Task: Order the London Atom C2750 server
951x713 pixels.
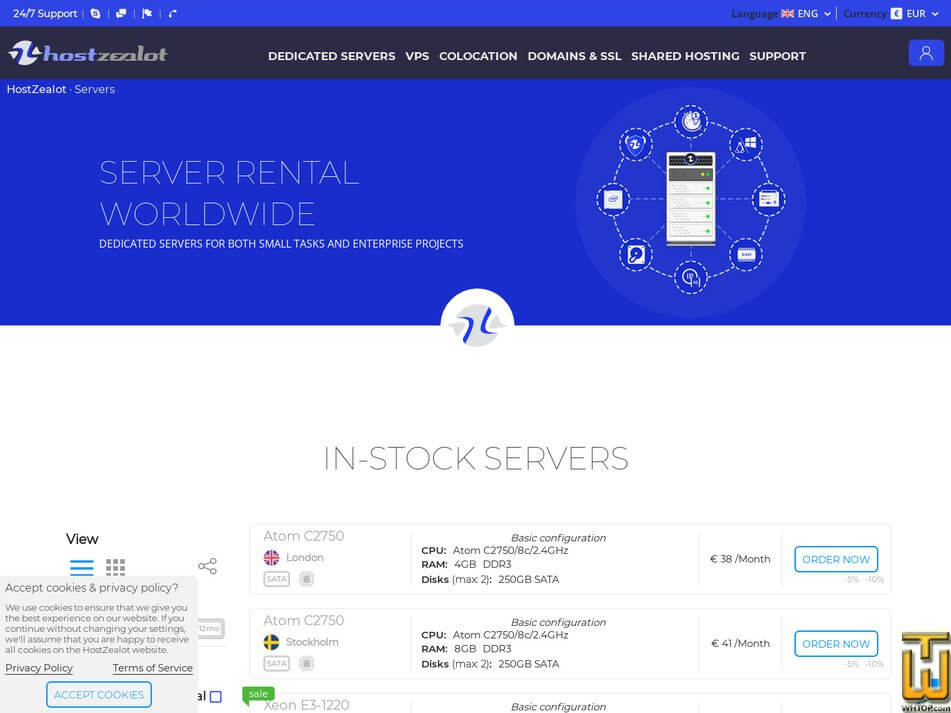Action: pyautogui.click(x=836, y=559)
